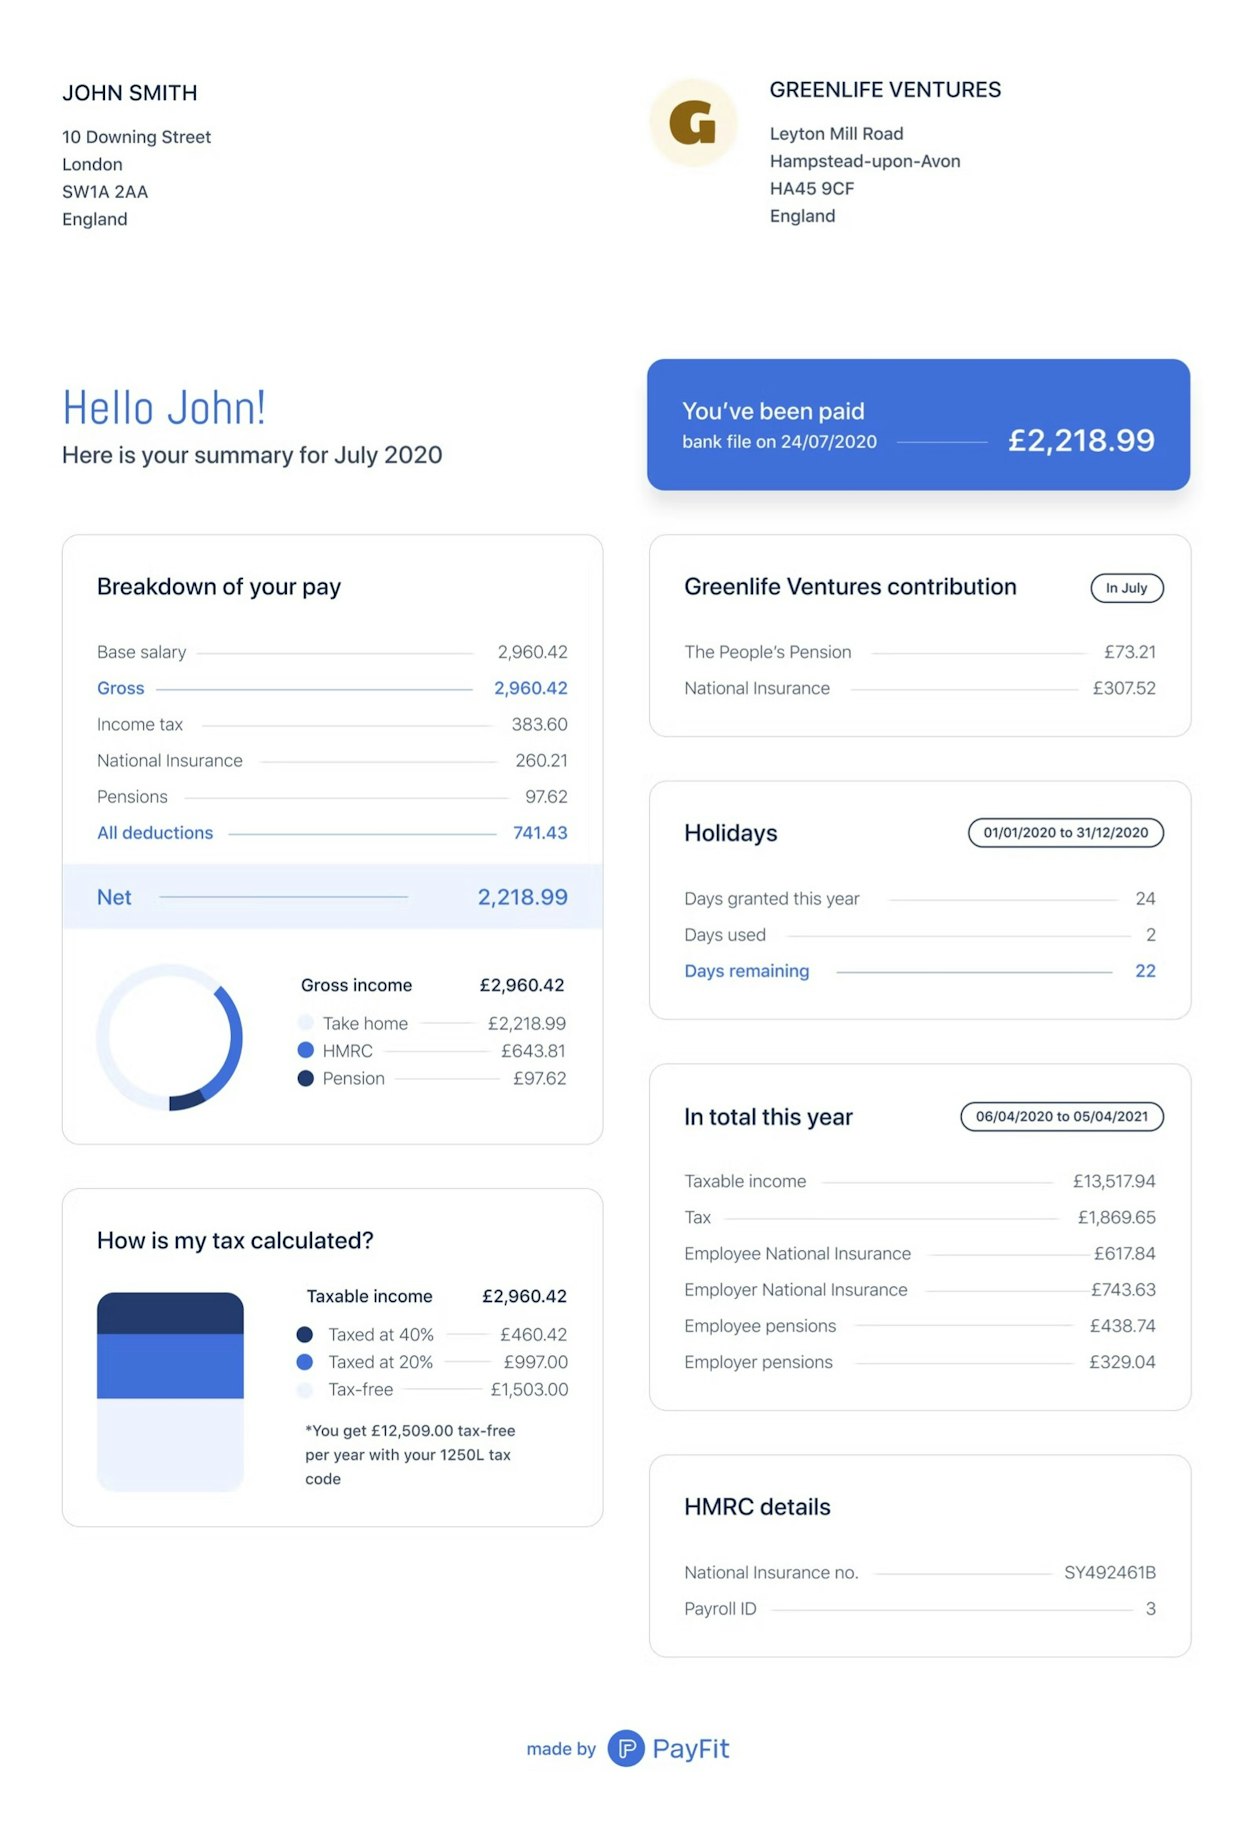Click the Income tax value 383.60
The width and height of the screenshot is (1248, 1837).
tap(540, 724)
